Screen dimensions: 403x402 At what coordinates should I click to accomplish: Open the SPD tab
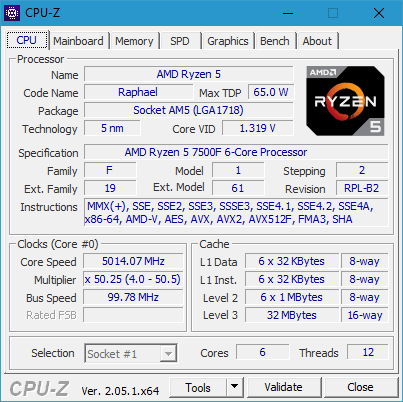(x=180, y=41)
